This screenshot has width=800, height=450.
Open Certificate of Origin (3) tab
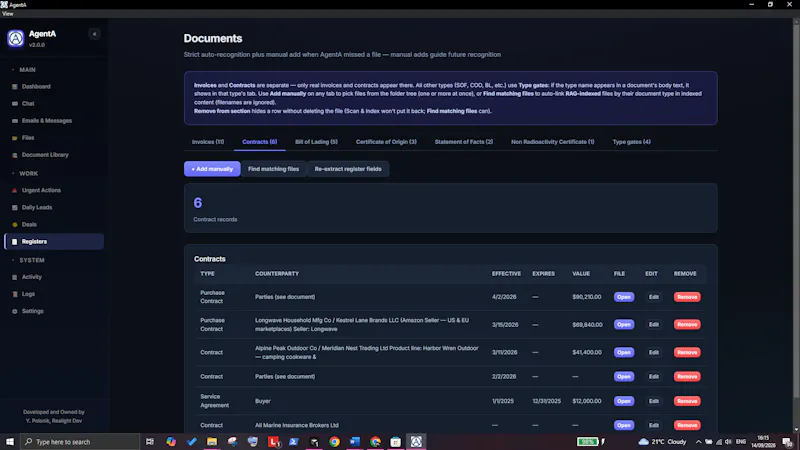[386, 142]
